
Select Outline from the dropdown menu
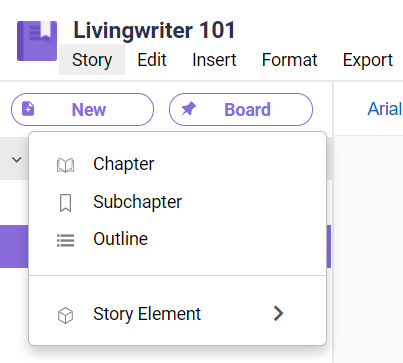(177, 239)
